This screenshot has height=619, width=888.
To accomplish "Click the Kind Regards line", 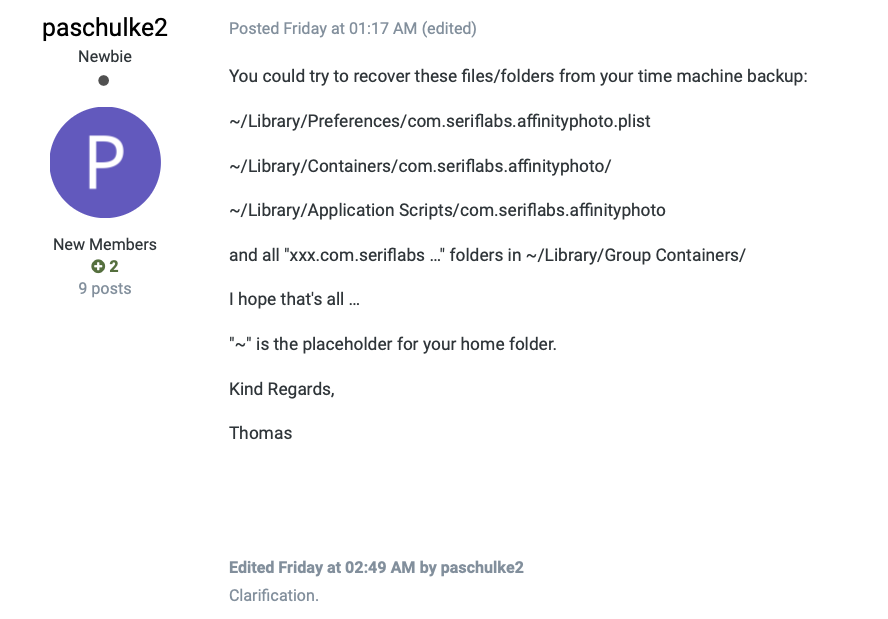I will pos(281,389).
